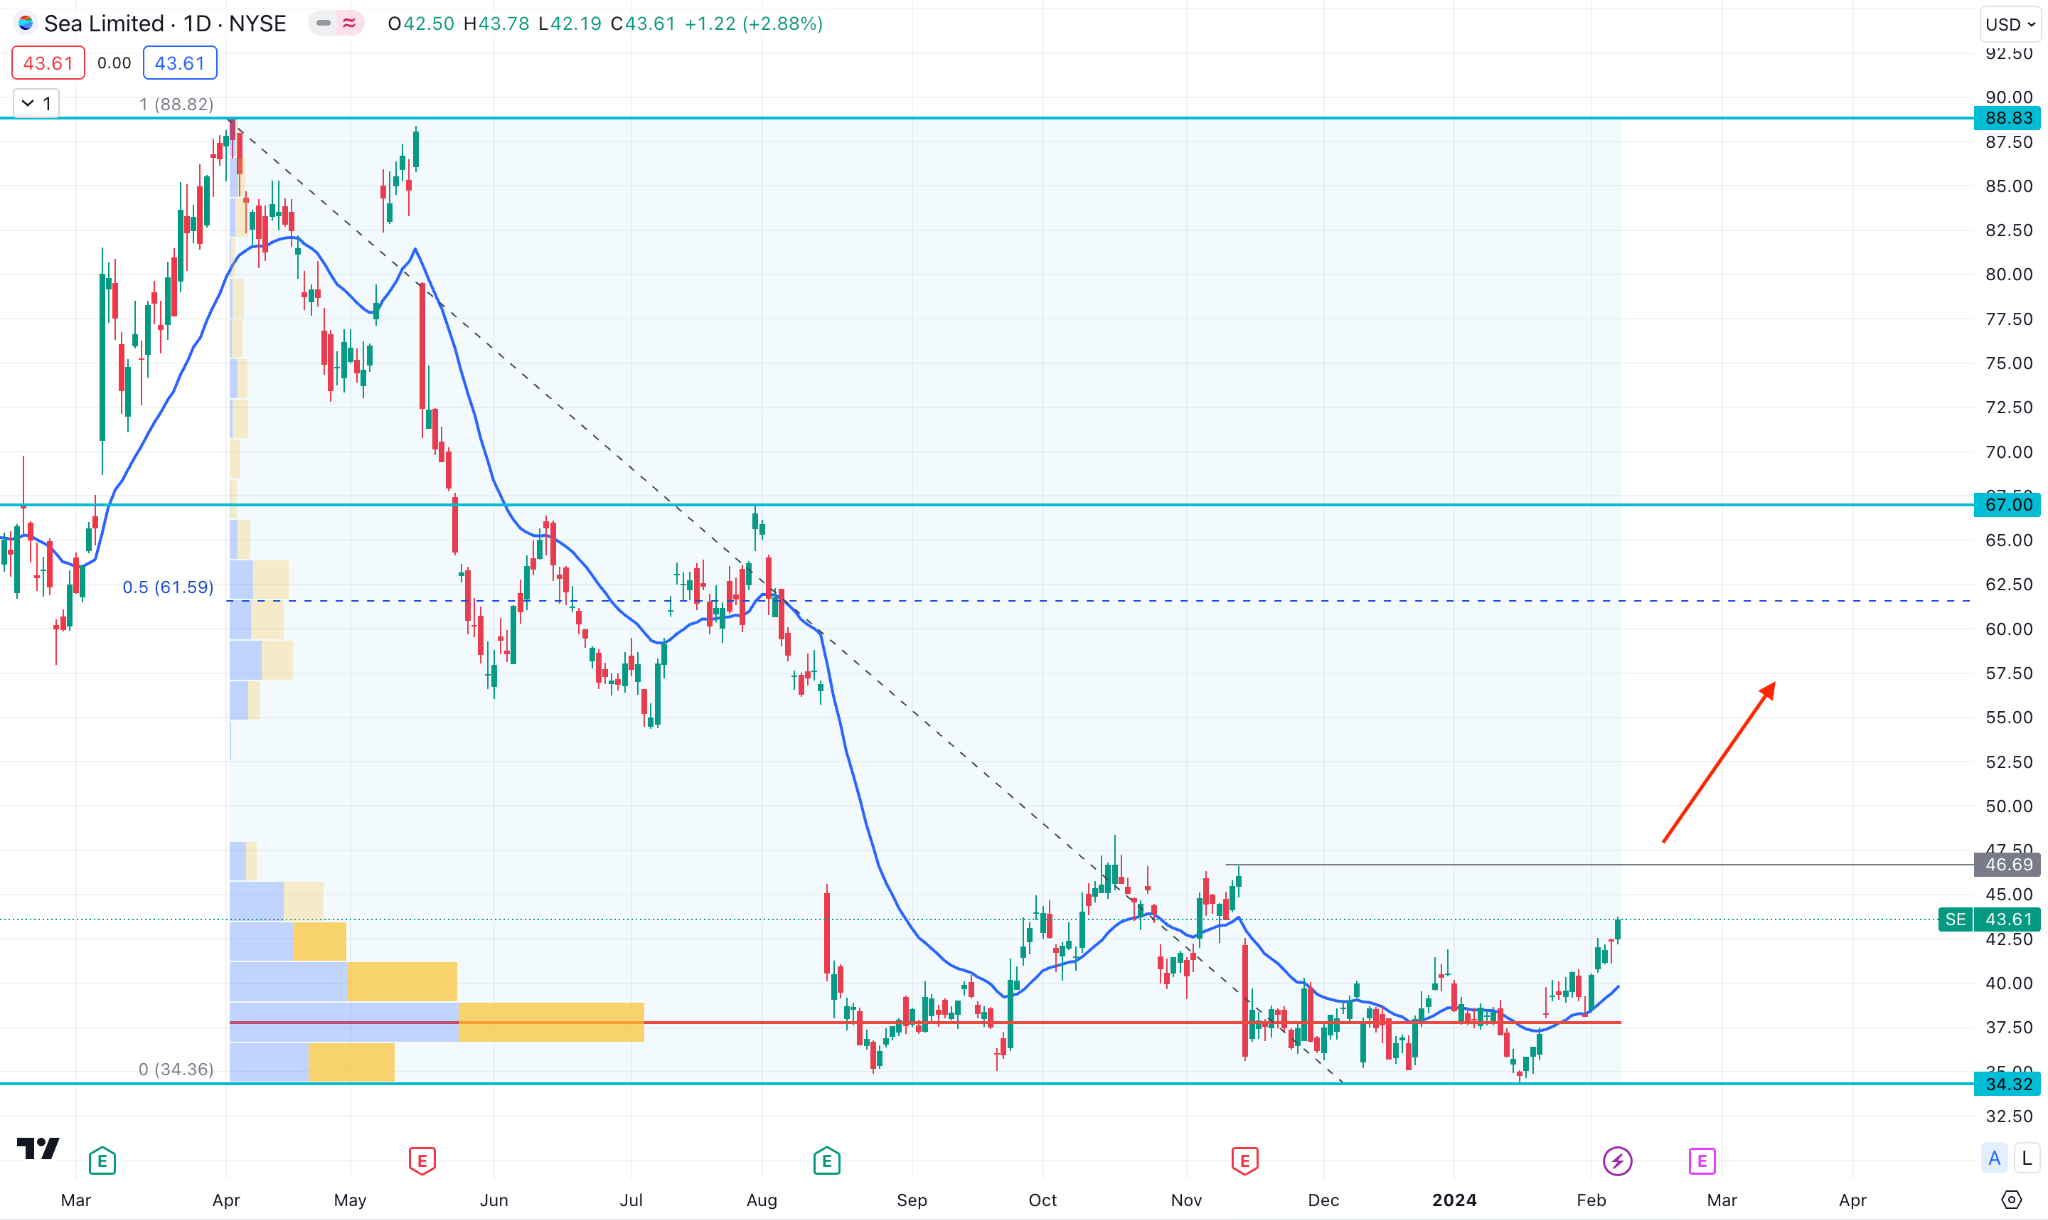The height and width of the screenshot is (1220, 2048).
Task: Click the green earnings marker in August
Action: [x=826, y=1161]
